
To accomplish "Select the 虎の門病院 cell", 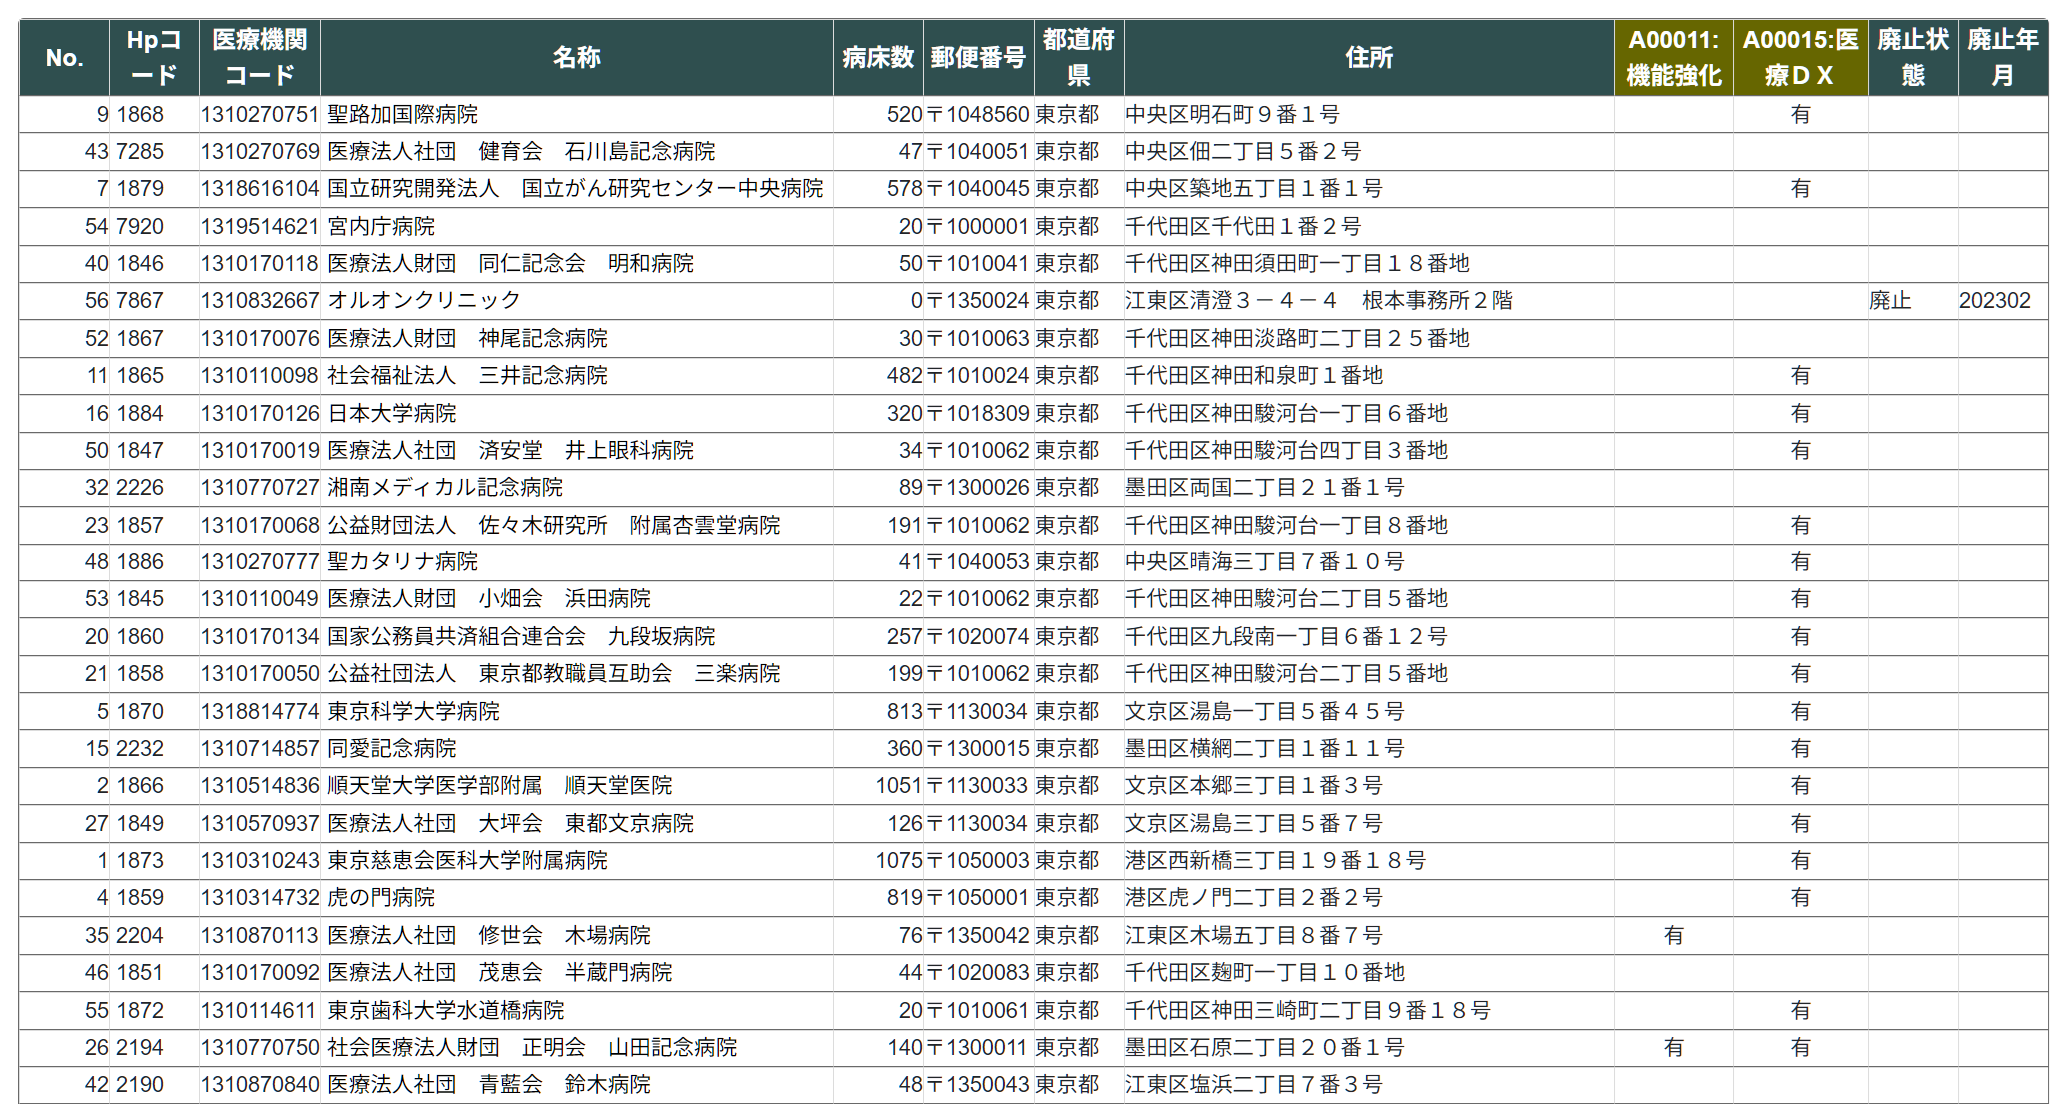I will 577,898.
